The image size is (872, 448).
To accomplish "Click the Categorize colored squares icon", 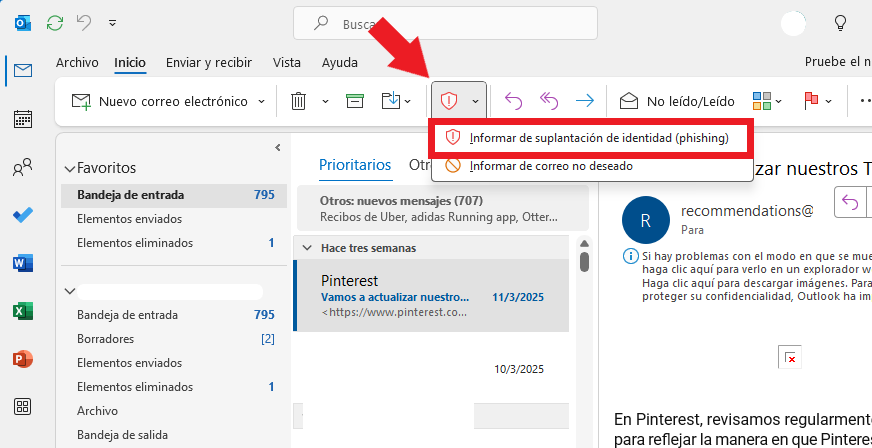I will (761, 101).
